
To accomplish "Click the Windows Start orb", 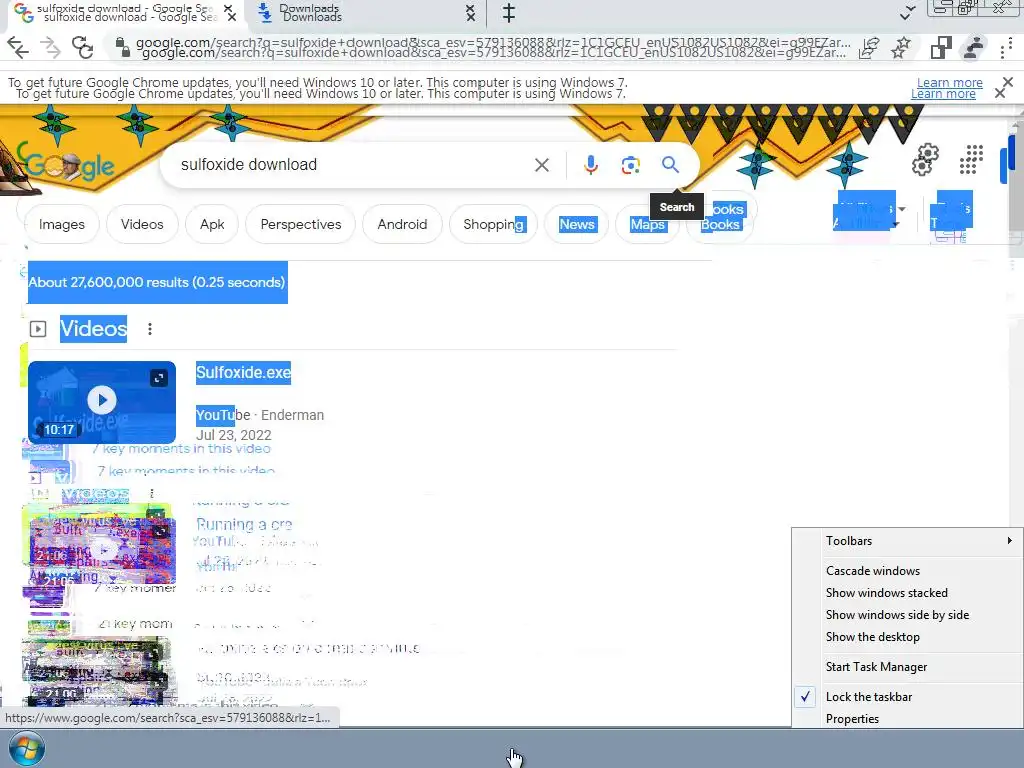I will [27, 748].
